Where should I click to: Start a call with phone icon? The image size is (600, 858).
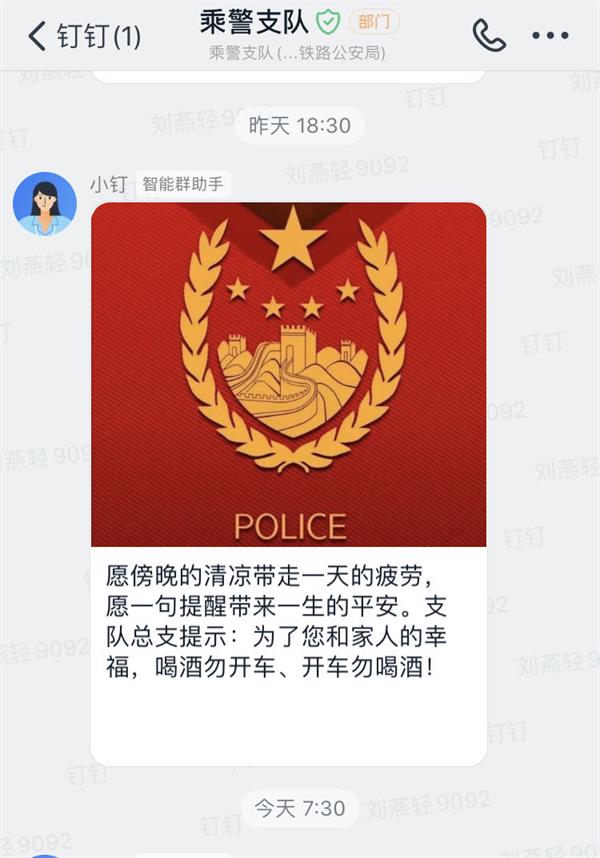[489, 36]
